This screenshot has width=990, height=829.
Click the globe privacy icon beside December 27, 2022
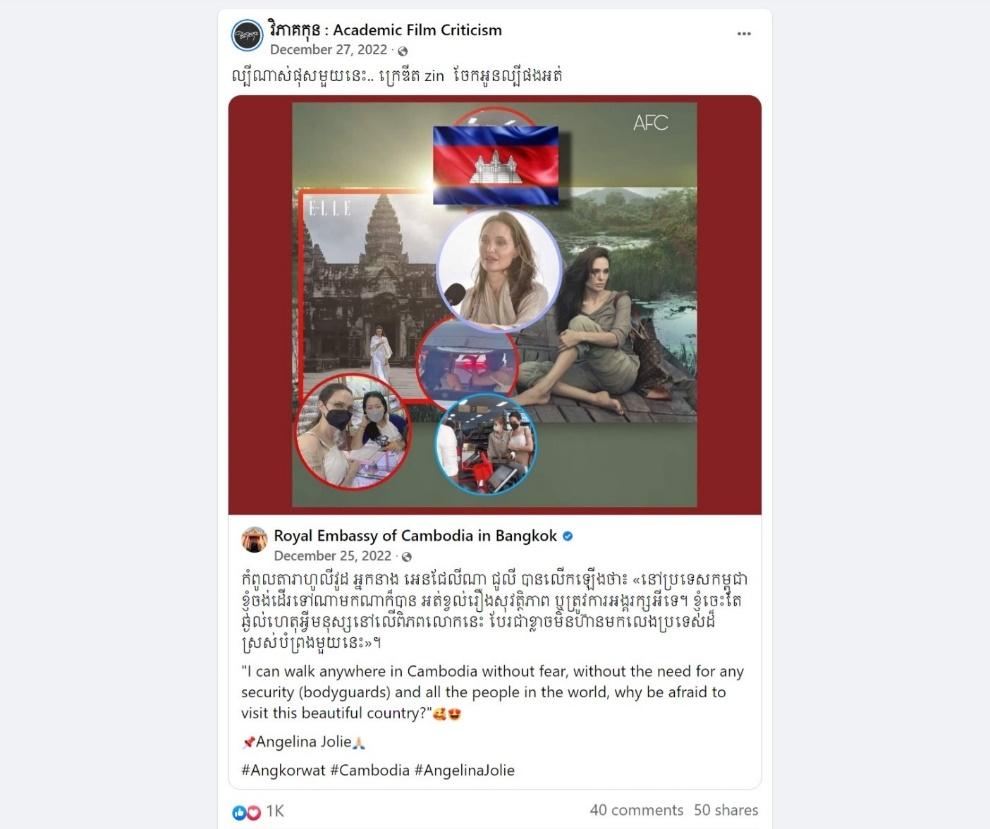point(403,51)
